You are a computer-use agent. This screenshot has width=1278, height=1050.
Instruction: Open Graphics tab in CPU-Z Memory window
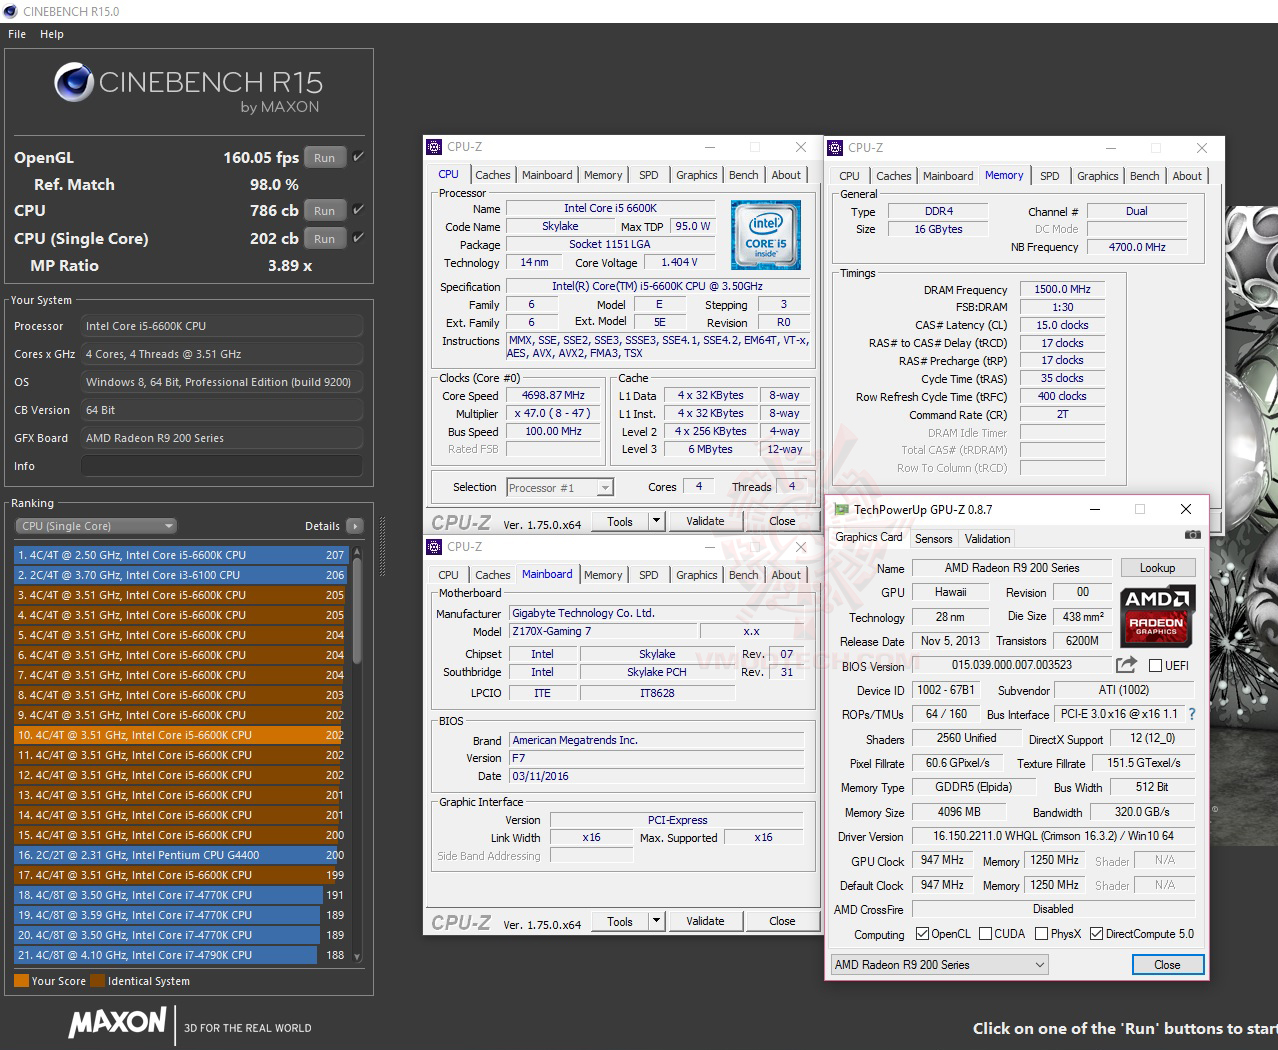pos(1097,176)
